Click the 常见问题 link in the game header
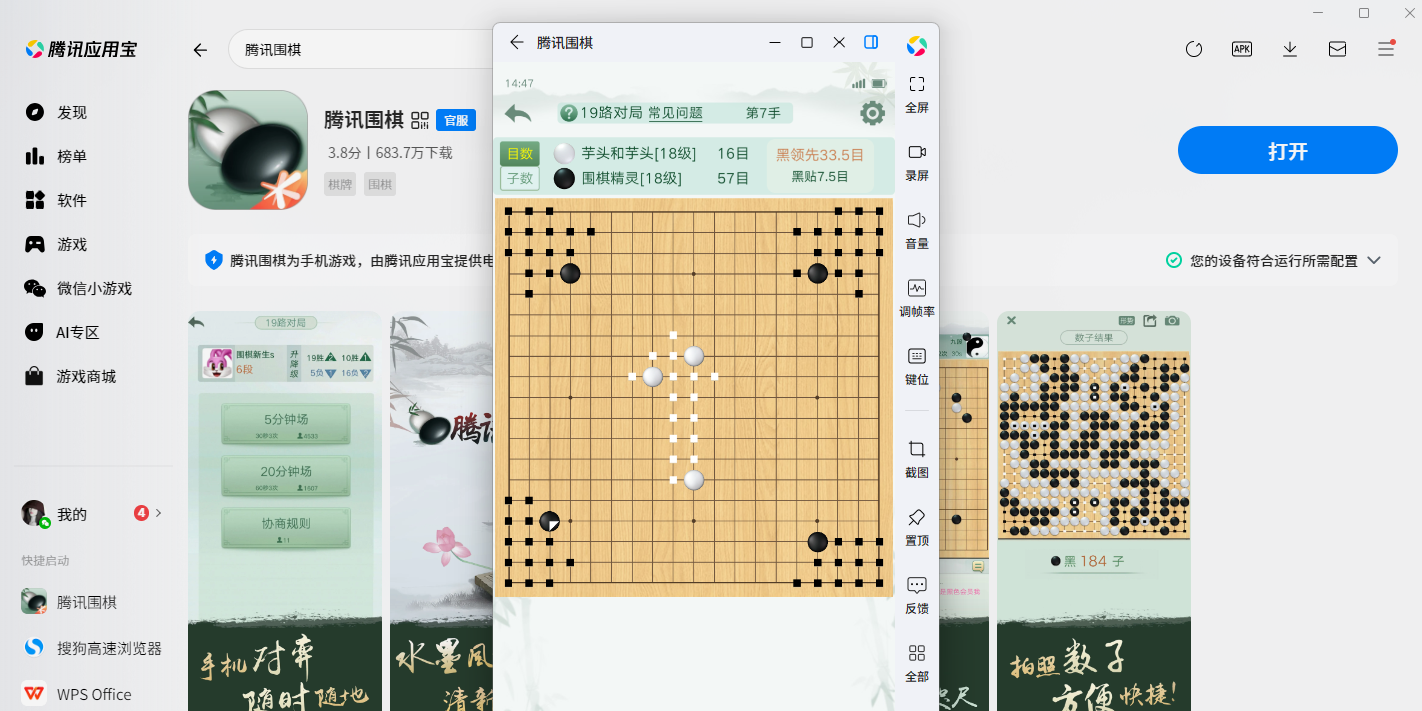The image size is (1422, 711). [x=675, y=113]
